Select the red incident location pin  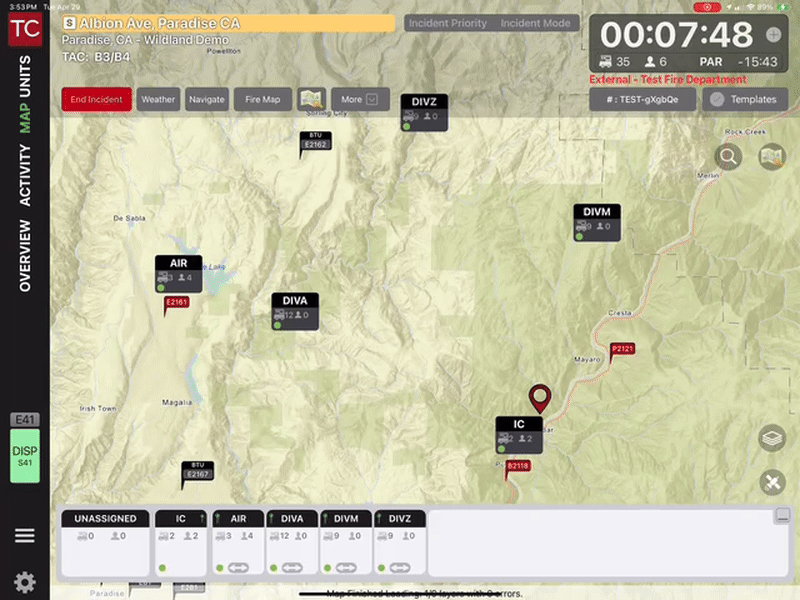541,398
